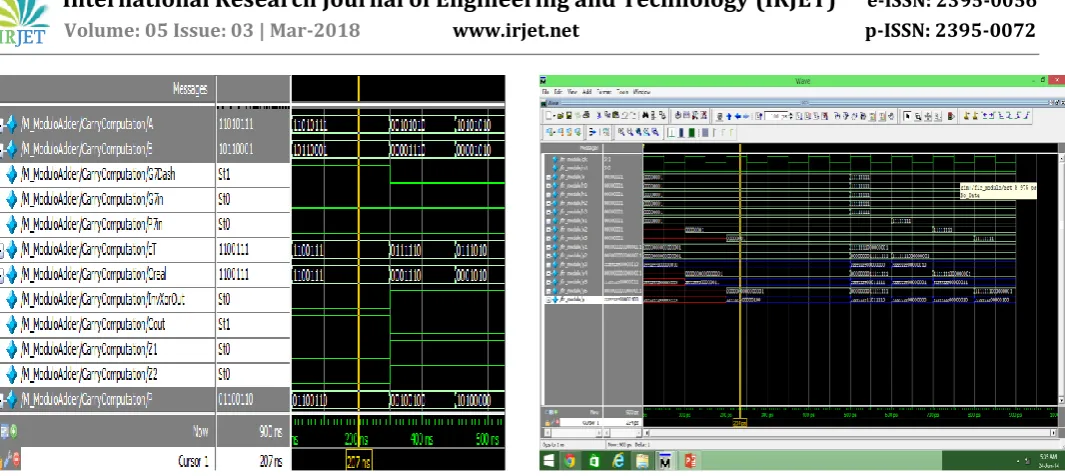This screenshot has height=476, width=1065.
Task: Expand the CarryComputation/ET signal bus
Action: [2, 250]
